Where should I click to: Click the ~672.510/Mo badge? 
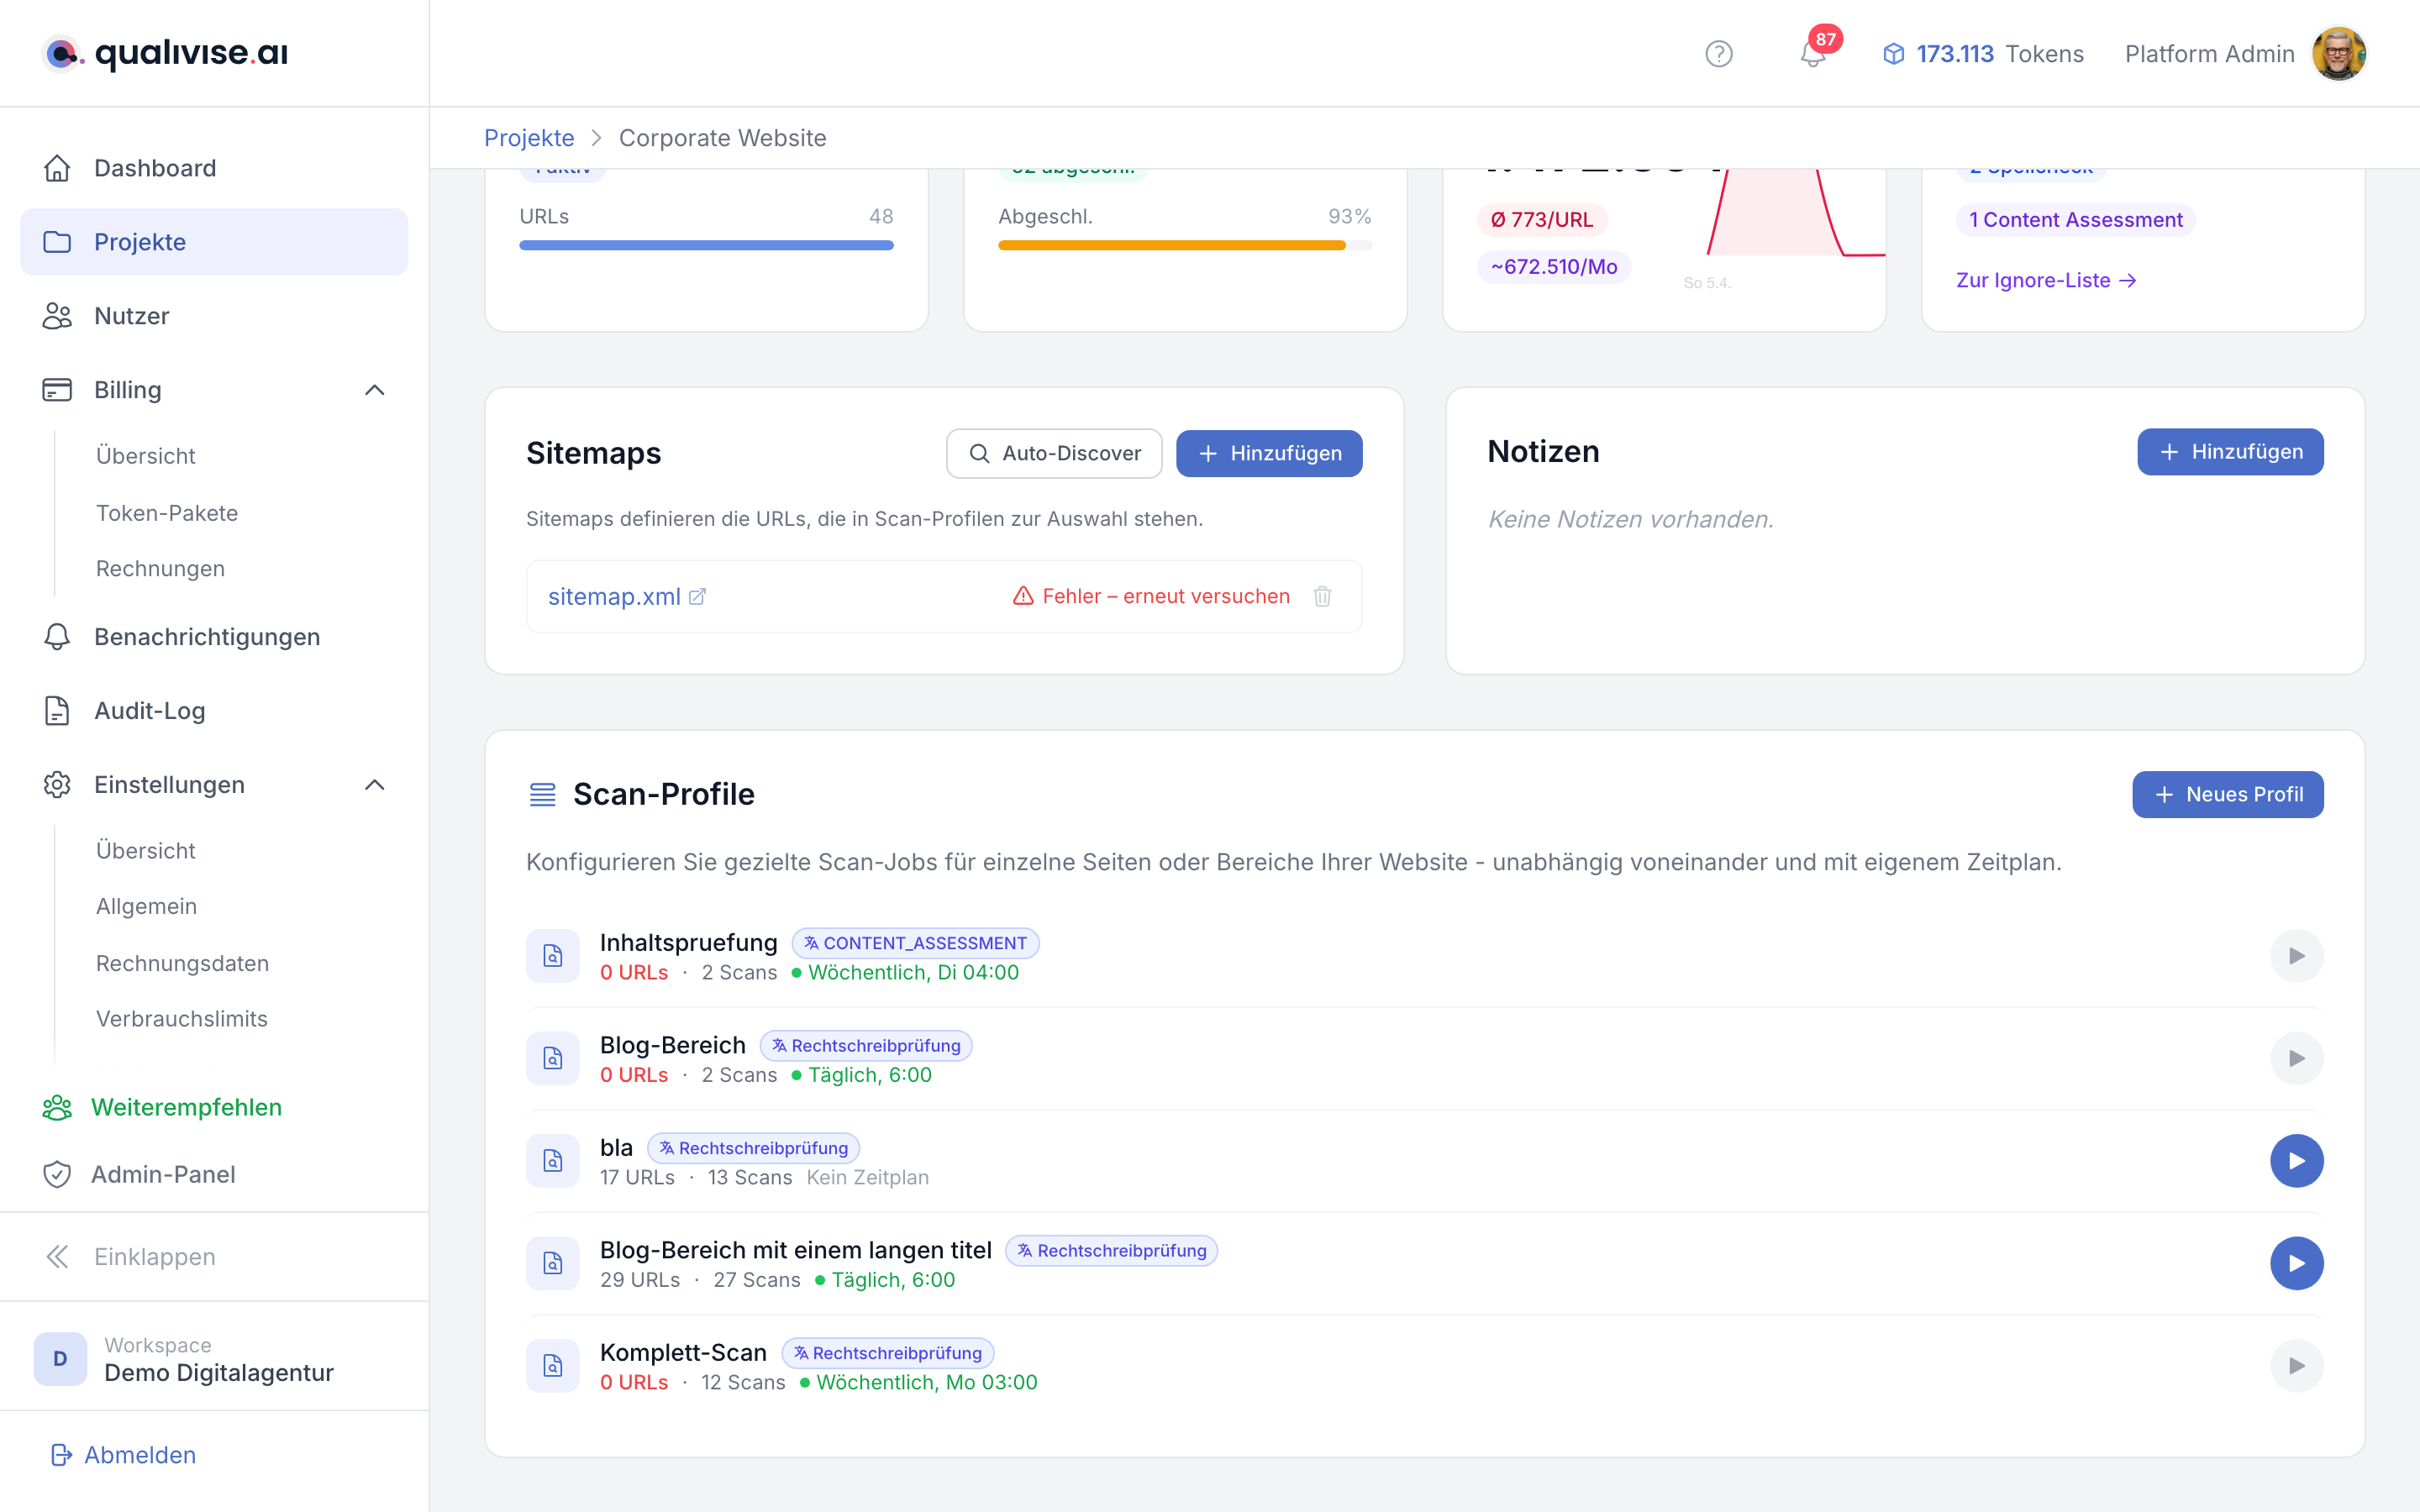click(x=1554, y=267)
